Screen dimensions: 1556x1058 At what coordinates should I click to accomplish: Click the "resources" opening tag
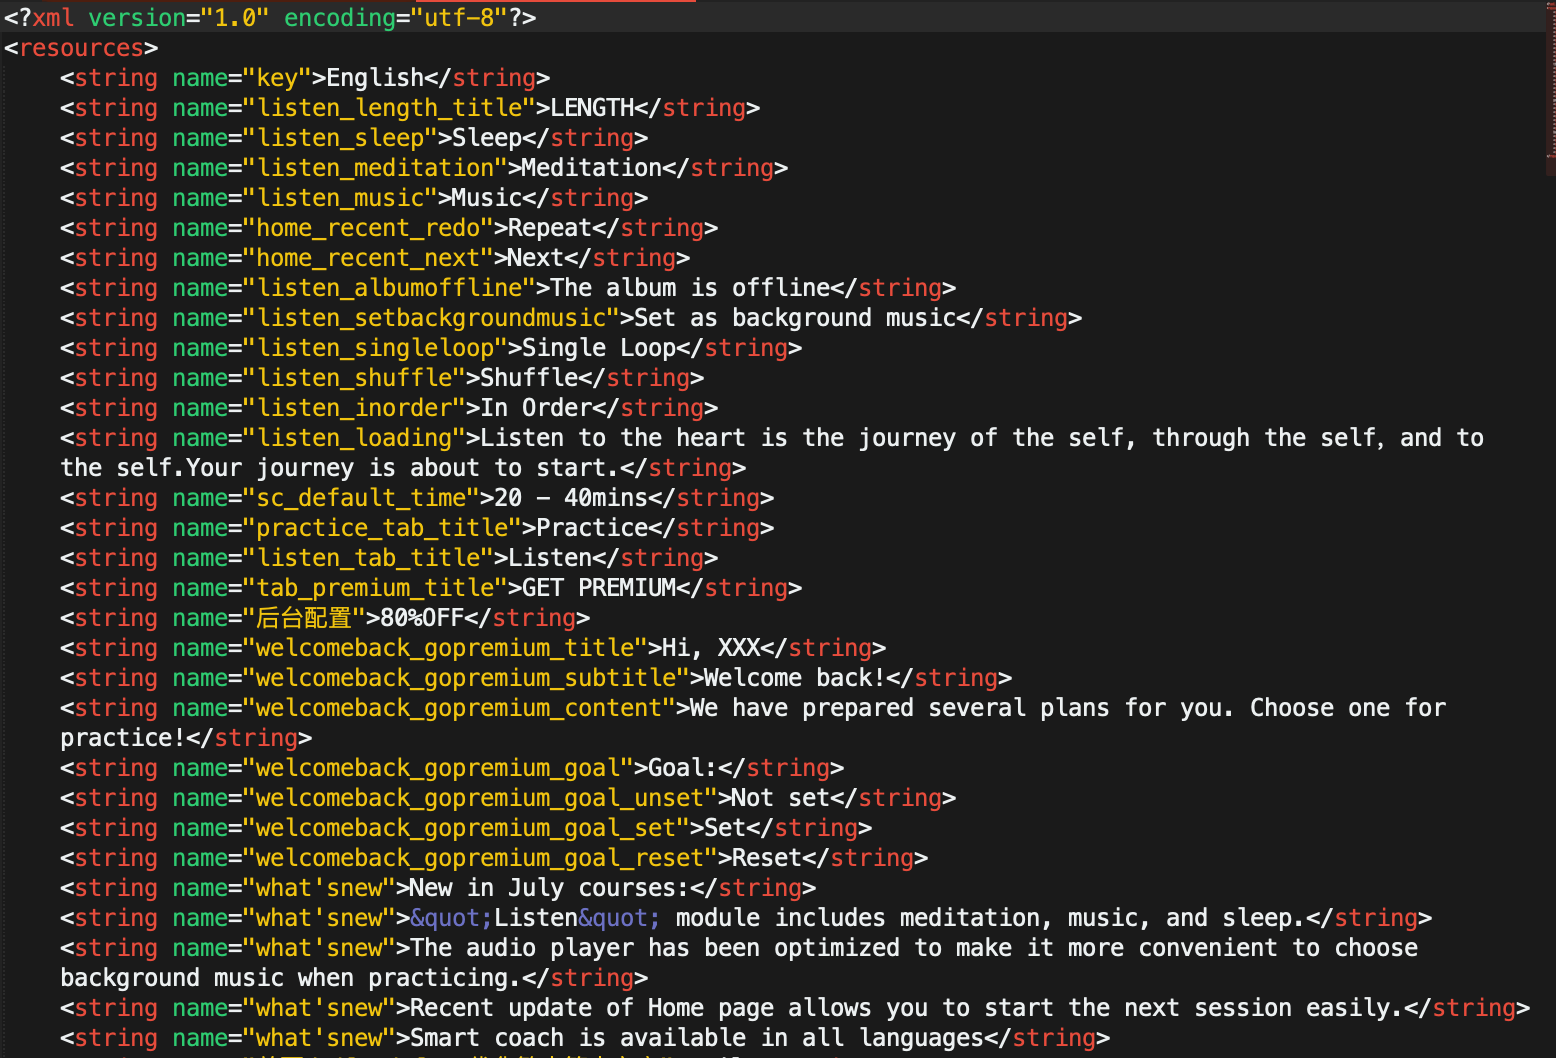81,48
